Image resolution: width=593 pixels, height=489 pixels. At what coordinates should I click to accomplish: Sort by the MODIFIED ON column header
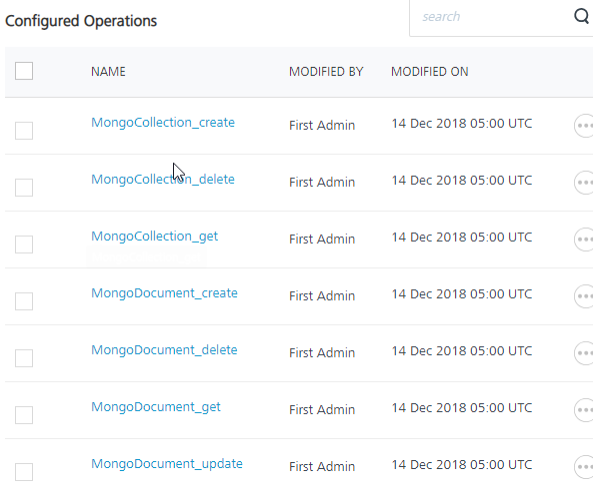[430, 71]
